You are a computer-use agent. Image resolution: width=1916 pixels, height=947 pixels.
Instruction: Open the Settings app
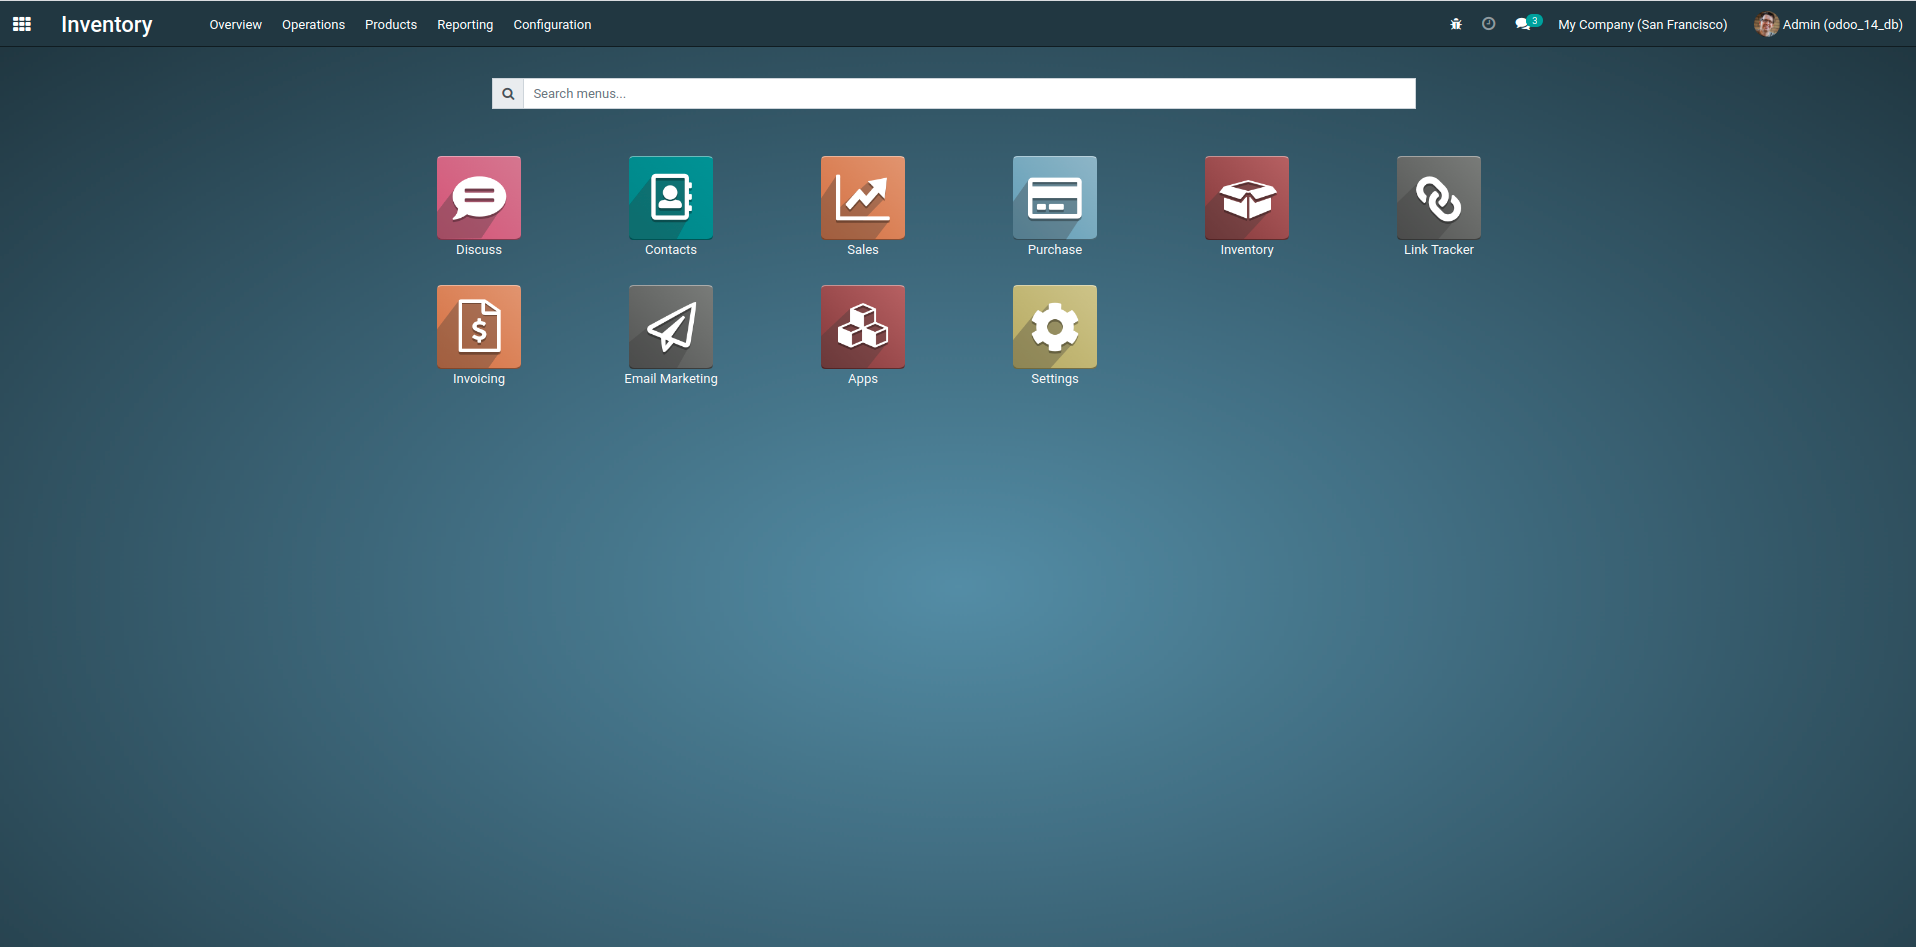(1054, 327)
